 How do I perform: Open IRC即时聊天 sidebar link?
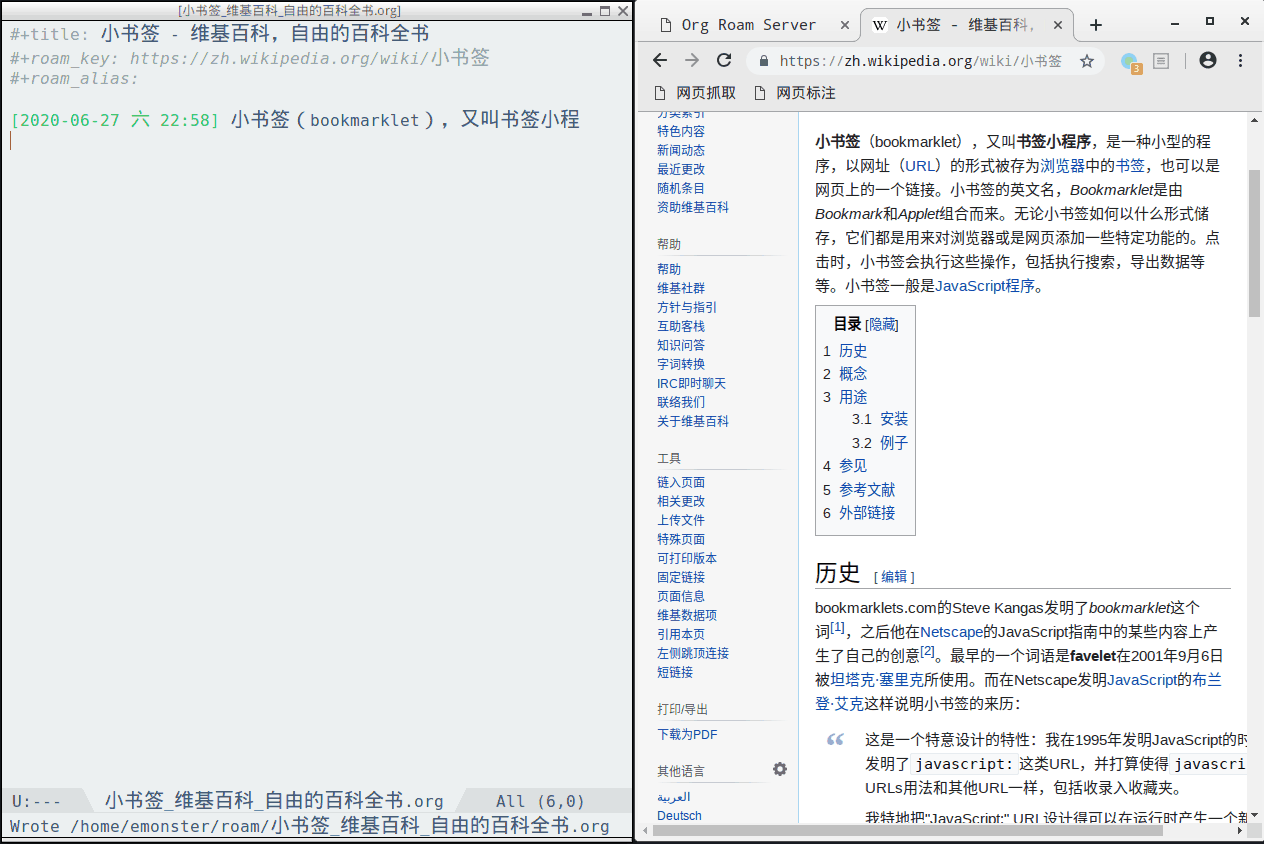click(x=692, y=383)
